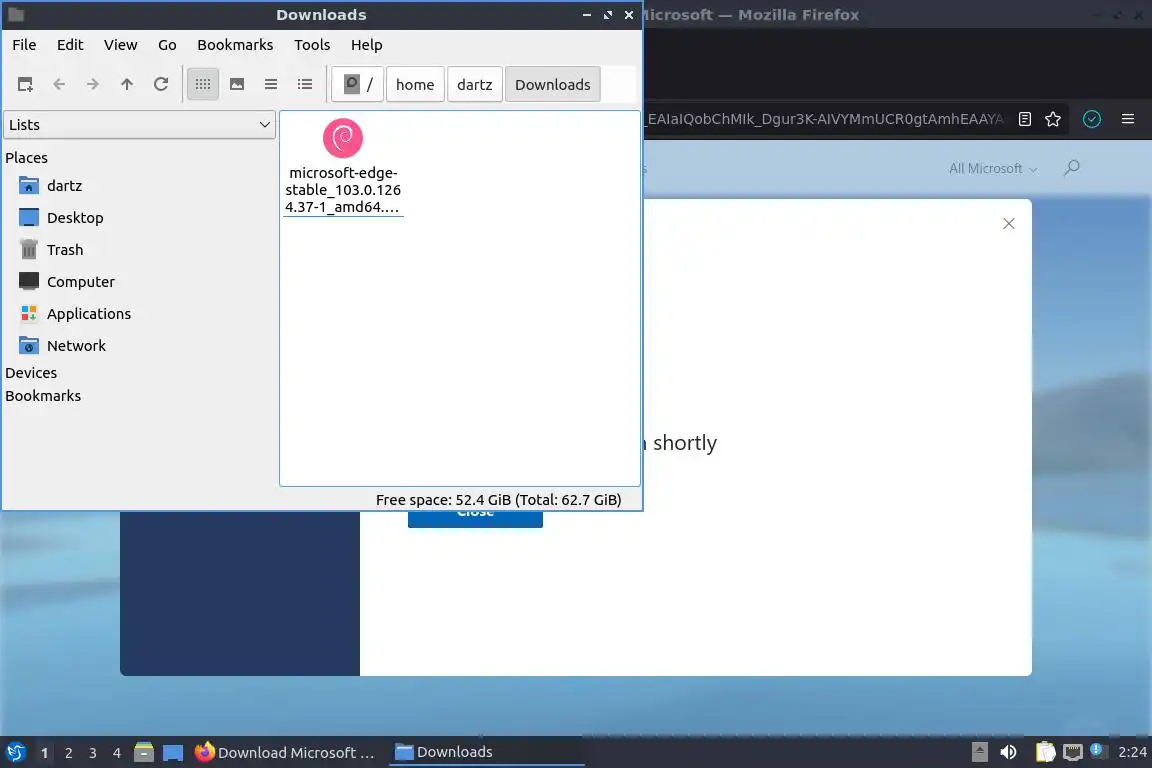Open the Go menu
Viewport: 1152px width, 768px height.
[167, 45]
